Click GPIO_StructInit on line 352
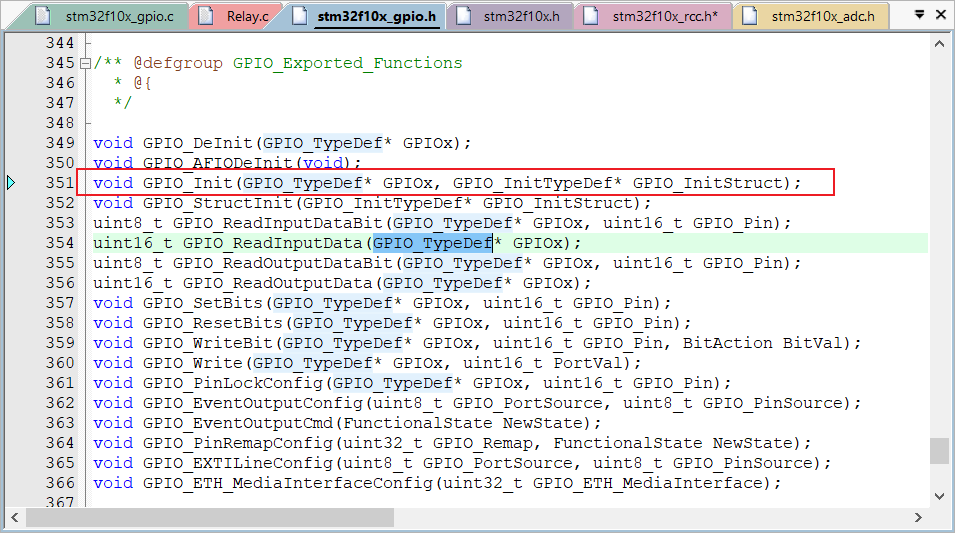The image size is (955, 533). click(217, 203)
